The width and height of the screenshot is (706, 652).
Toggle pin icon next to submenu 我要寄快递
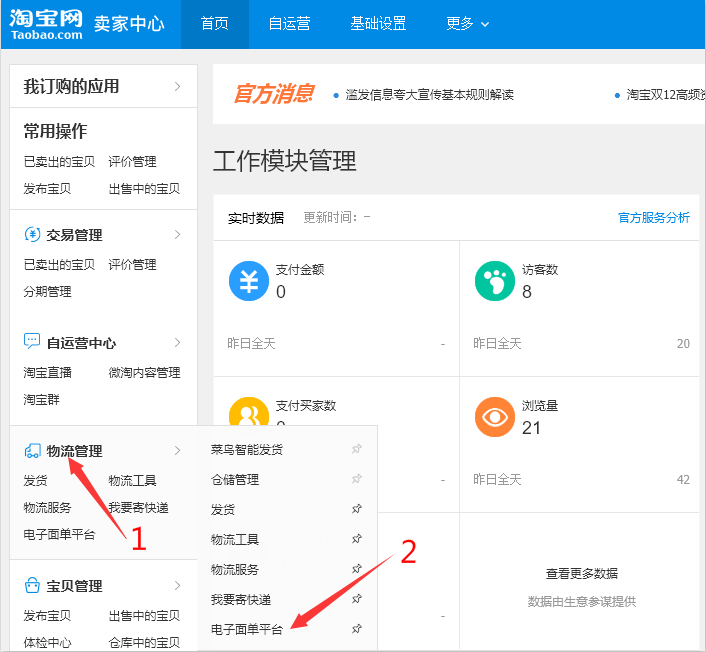pyautogui.click(x=357, y=599)
